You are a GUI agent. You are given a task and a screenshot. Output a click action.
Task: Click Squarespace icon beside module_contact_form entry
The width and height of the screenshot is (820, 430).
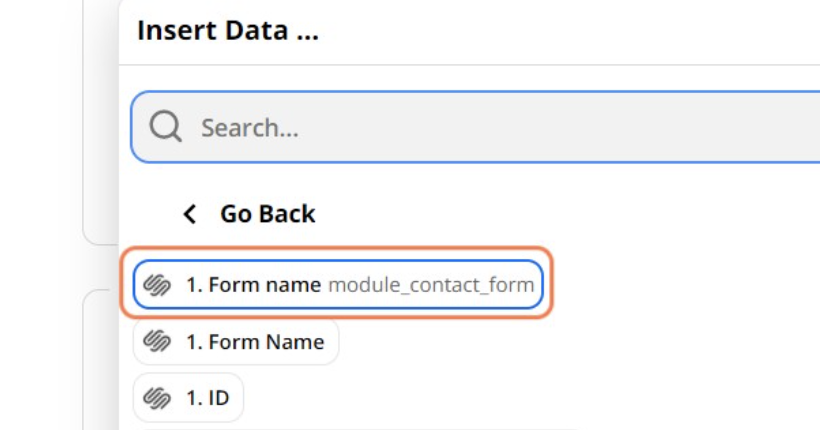point(158,285)
